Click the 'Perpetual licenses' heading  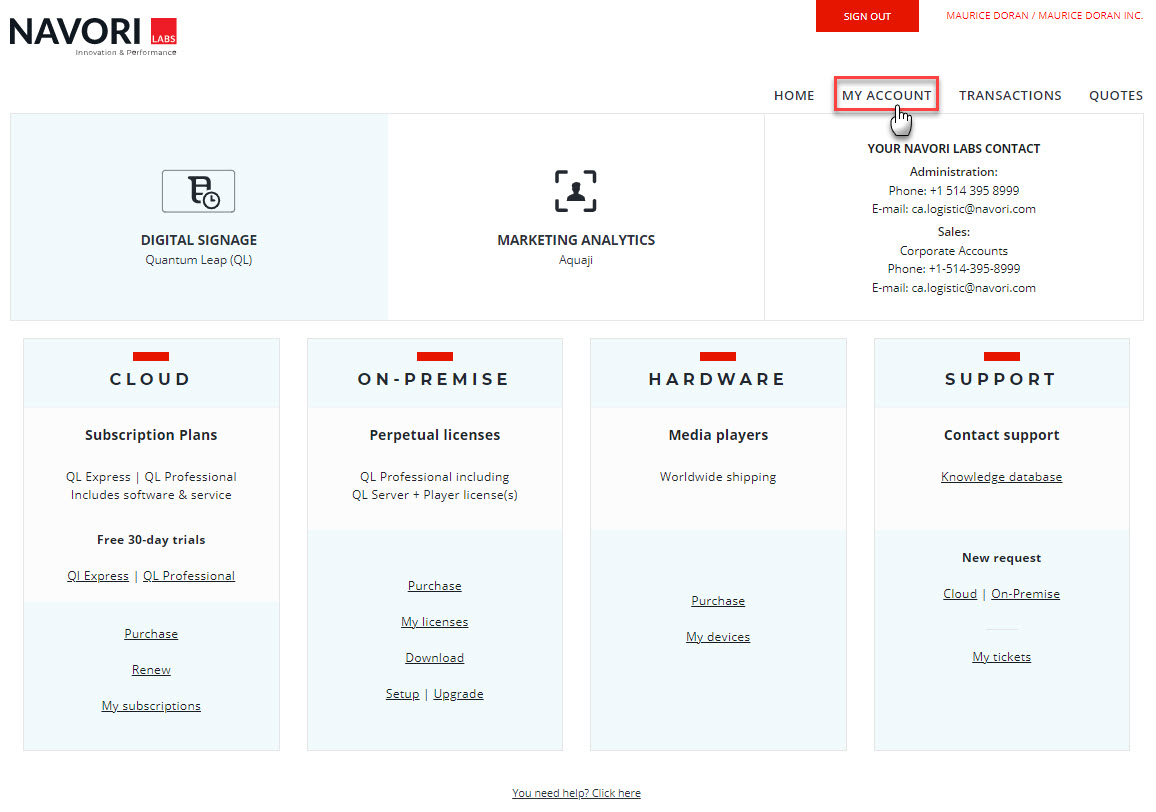coord(434,435)
